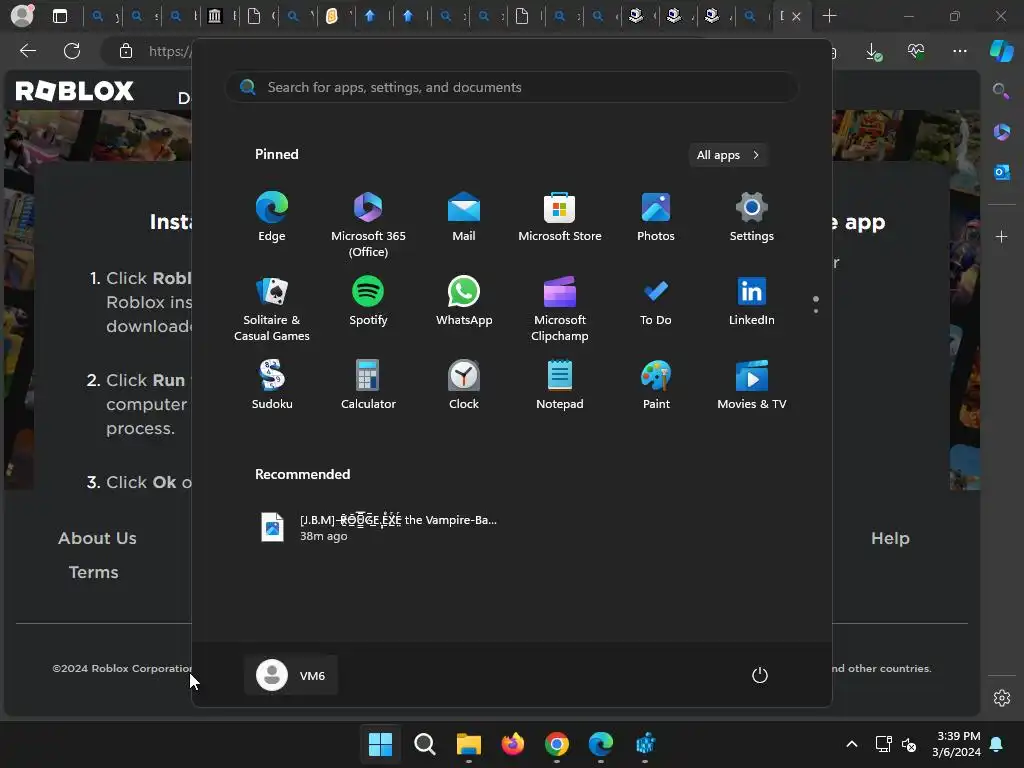Open the Terms footer link
Viewport: 1024px width, 768px height.
[x=93, y=572]
